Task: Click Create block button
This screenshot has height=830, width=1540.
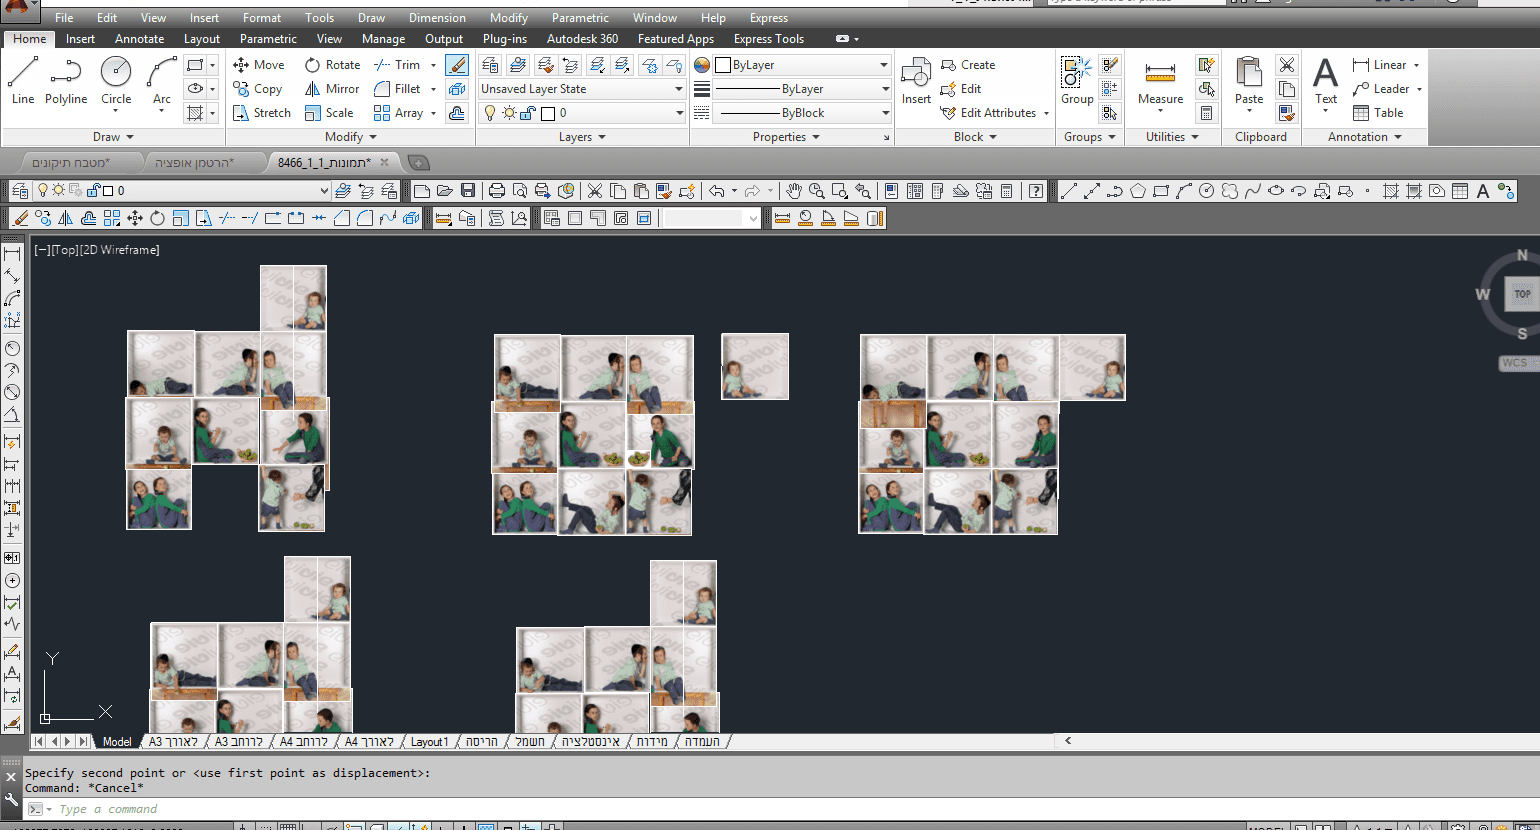Action: [x=968, y=65]
